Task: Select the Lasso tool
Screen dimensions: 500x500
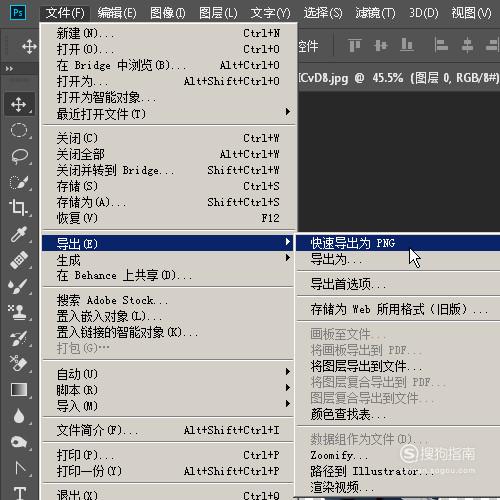Action: tap(19, 156)
